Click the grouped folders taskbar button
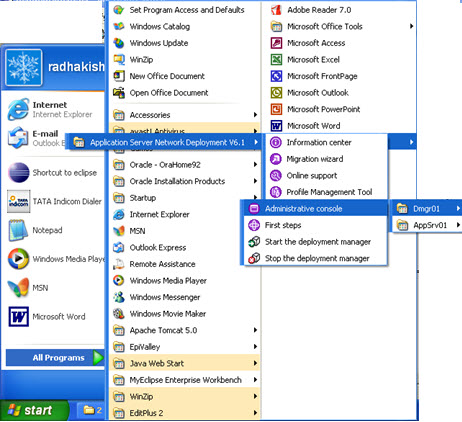Image resolution: width=462 pixels, height=422 pixels. coord(92,410)
